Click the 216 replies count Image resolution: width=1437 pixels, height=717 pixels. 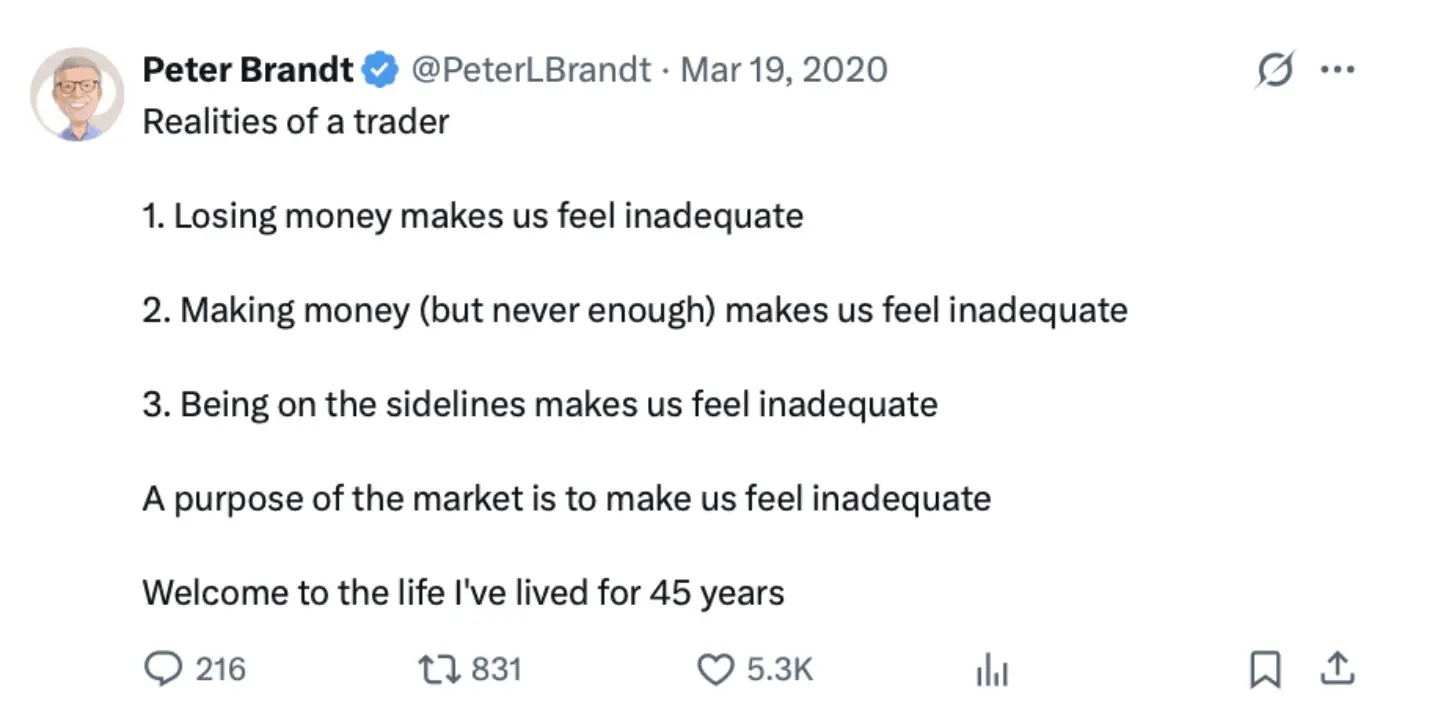pyautogui.click(x=220, y=669)
